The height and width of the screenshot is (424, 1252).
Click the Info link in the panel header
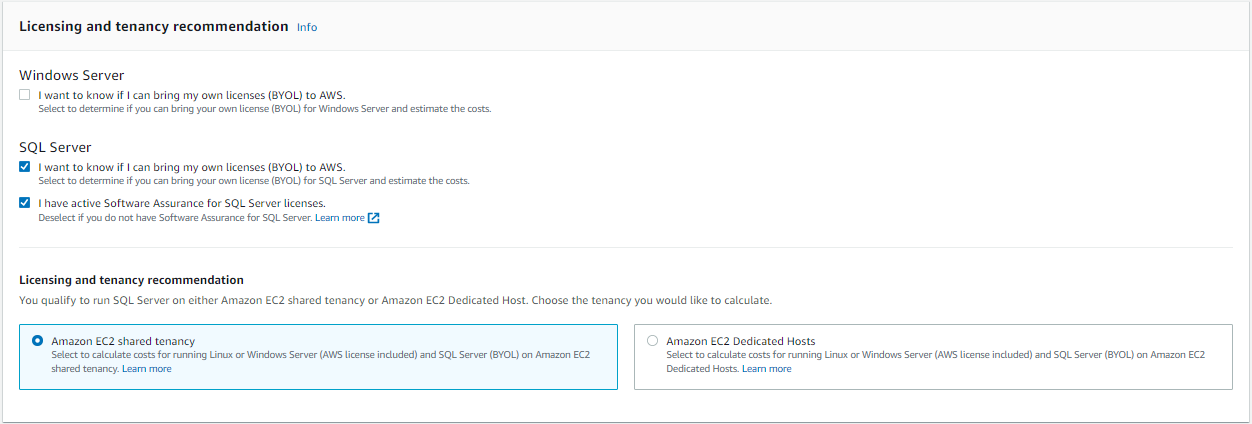[x=307, y=27]
